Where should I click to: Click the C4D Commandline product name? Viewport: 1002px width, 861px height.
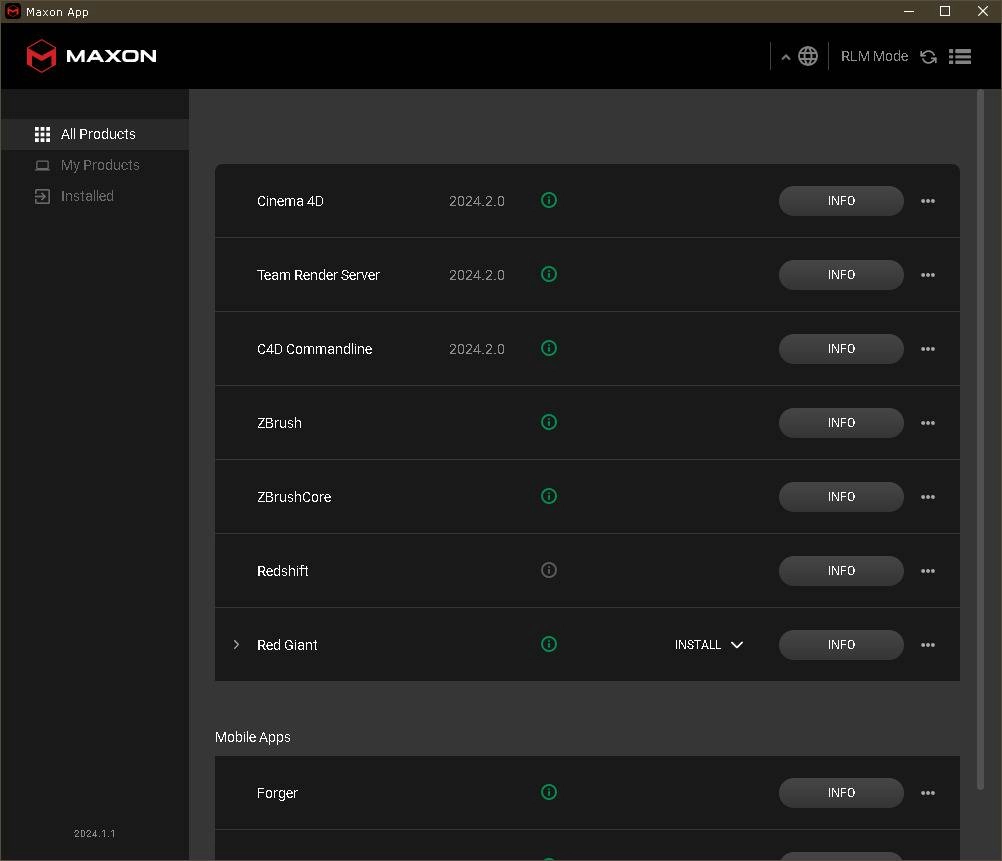tap(314, 349)
